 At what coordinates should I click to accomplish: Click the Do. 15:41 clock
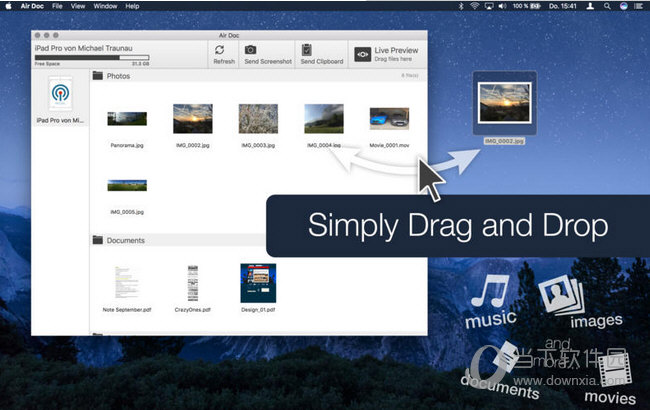click(x=563, y=6)
